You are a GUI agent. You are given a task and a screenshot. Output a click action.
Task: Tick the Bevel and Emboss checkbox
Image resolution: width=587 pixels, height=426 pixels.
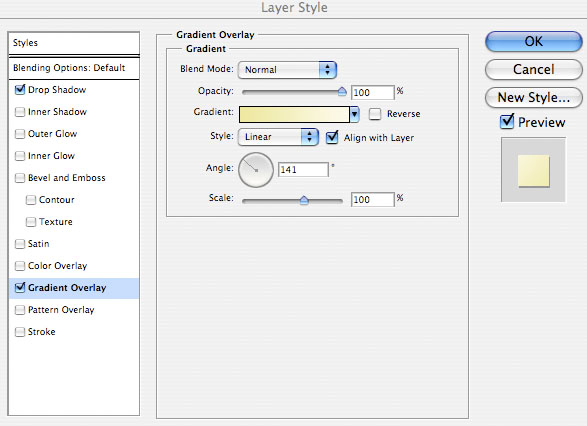tap(20, 178)
